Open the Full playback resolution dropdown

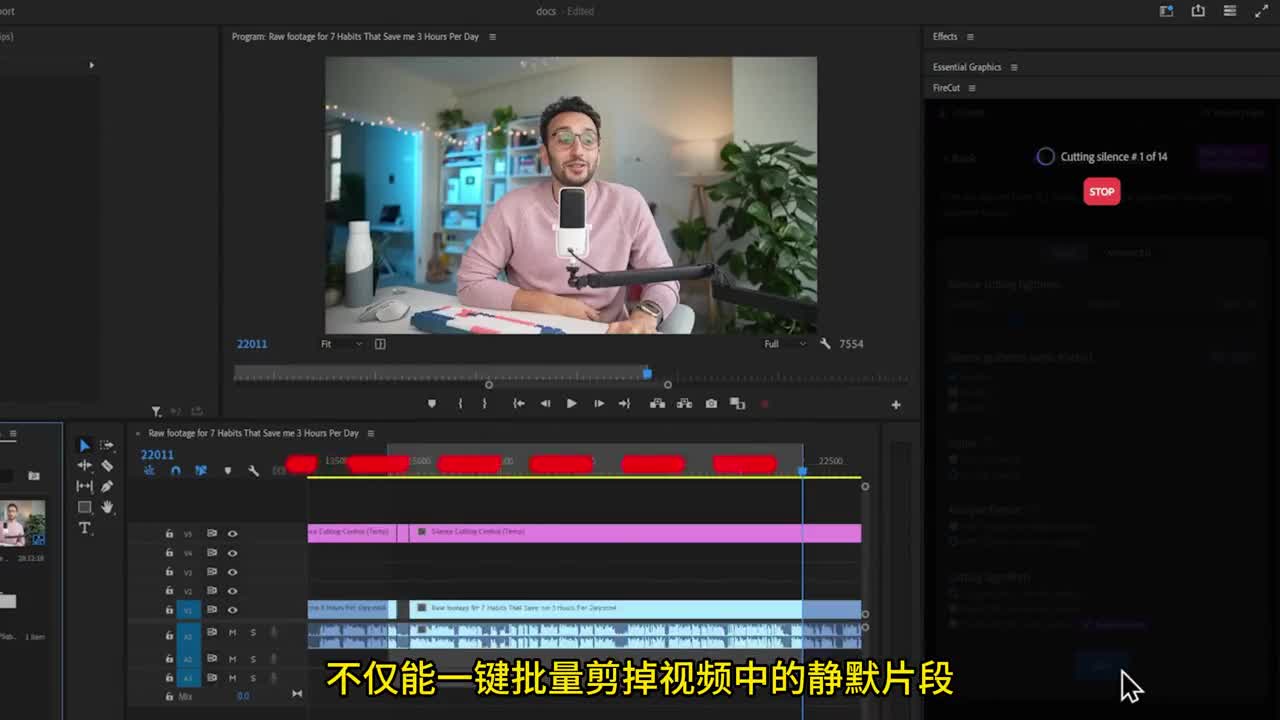tap(785, 344)
